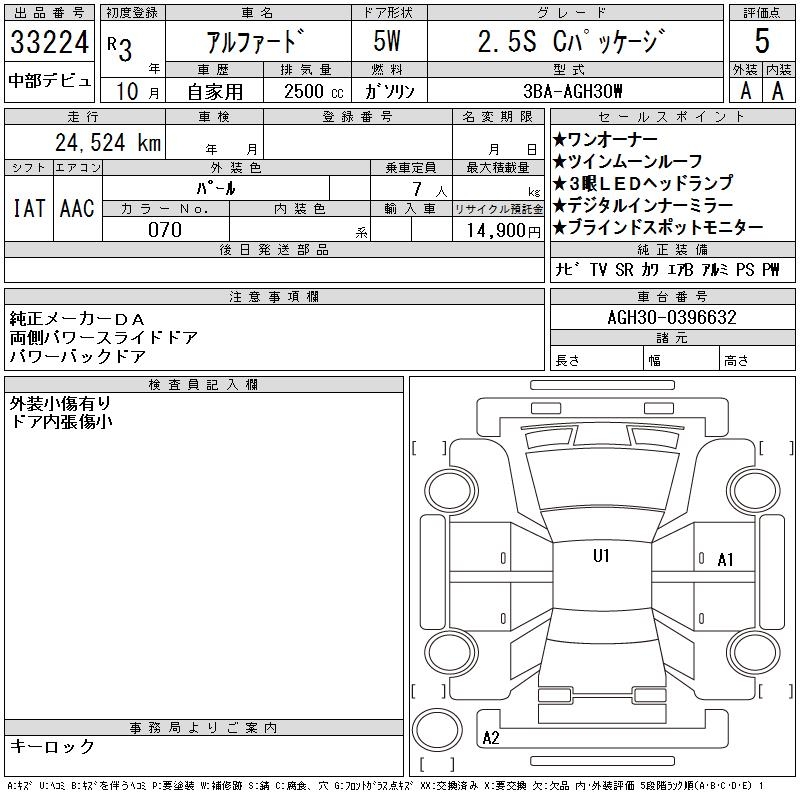Click the 内装 header above the interior grade
This screenshot has height=800, width=800.
779,69
